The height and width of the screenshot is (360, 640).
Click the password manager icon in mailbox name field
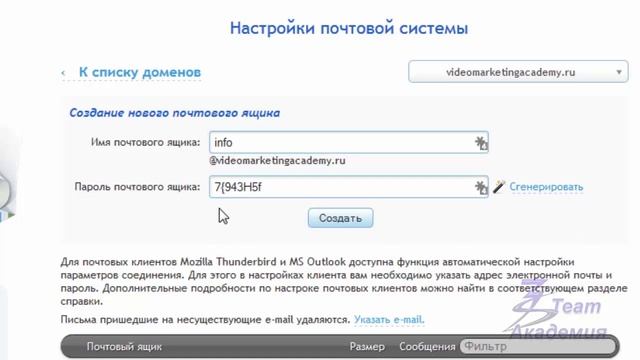[481, 143]
